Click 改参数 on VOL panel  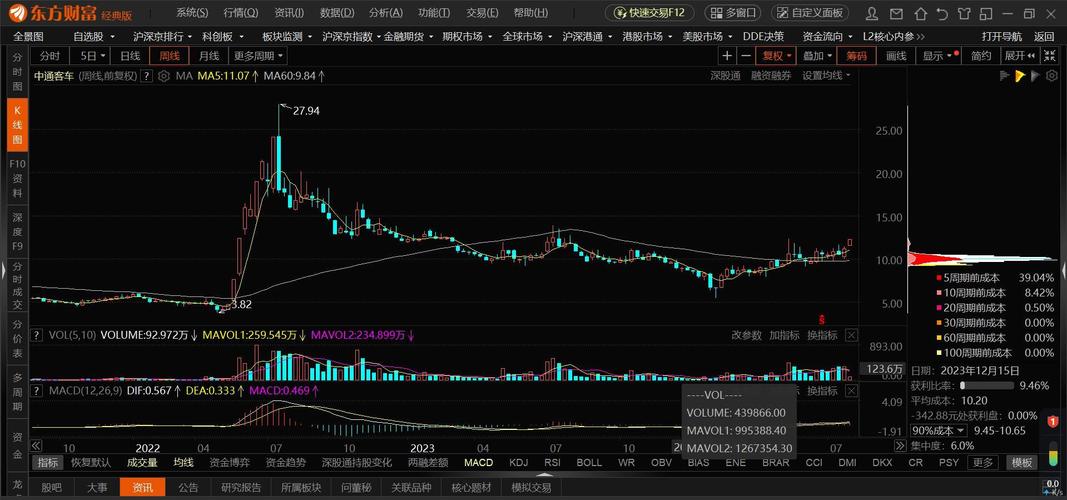[747, 335]
